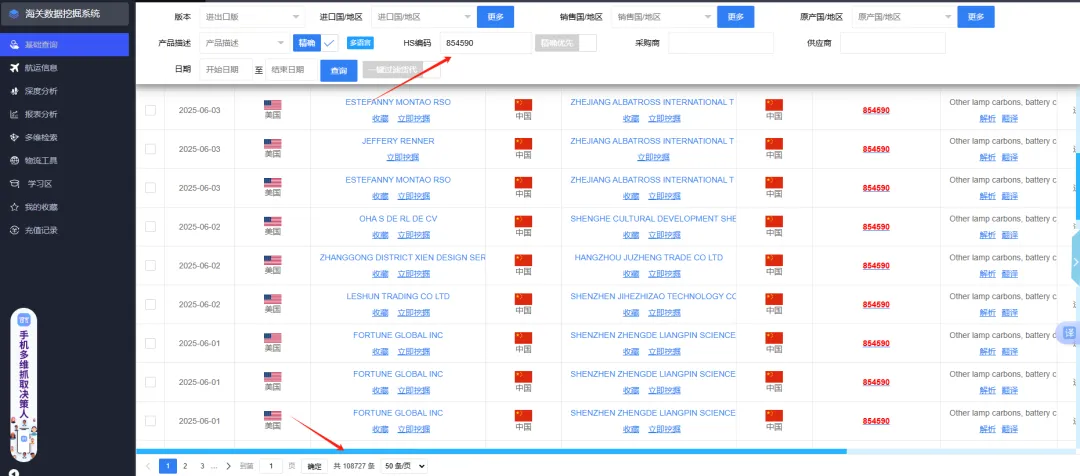Click 收藏 under HANGZHOU JUZHENG TRADE
Image resolution: width=1080 pixels, height=476 pixels.
631,273
